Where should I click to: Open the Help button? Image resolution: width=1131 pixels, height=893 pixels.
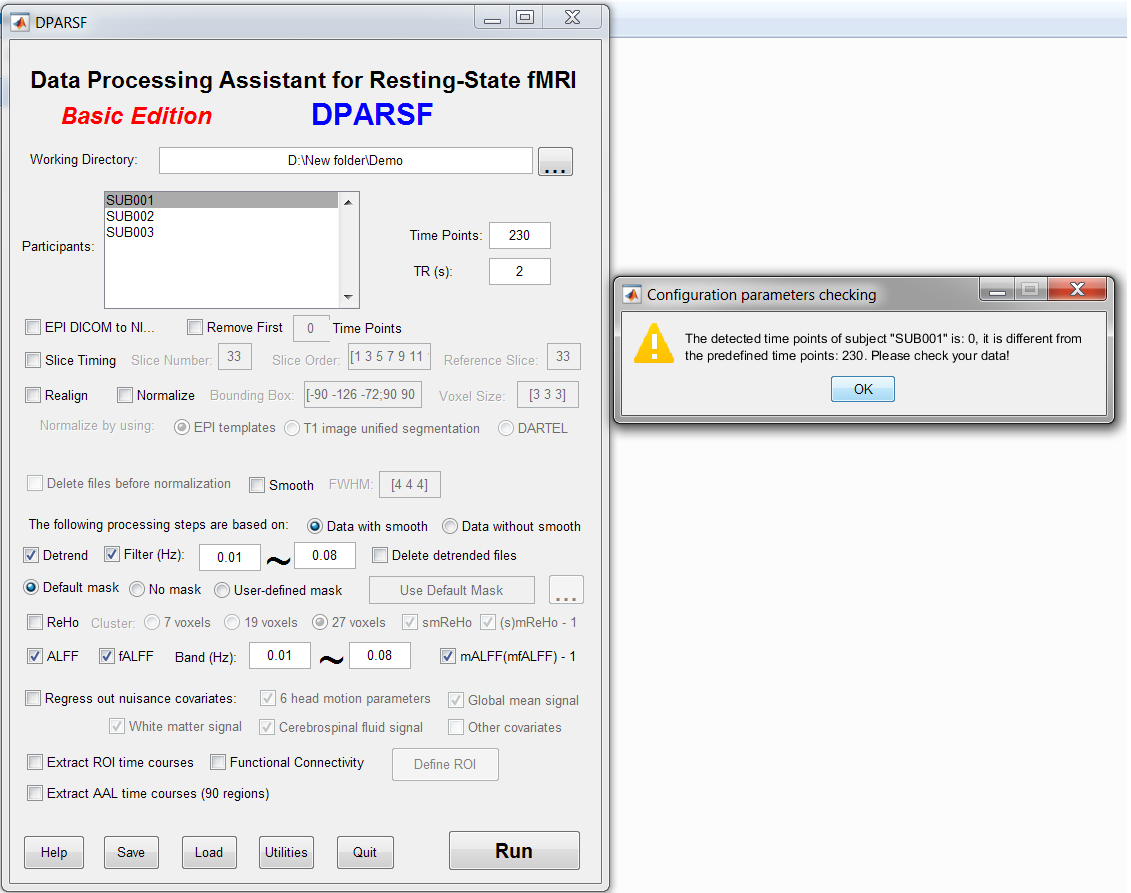pos(54,852)
